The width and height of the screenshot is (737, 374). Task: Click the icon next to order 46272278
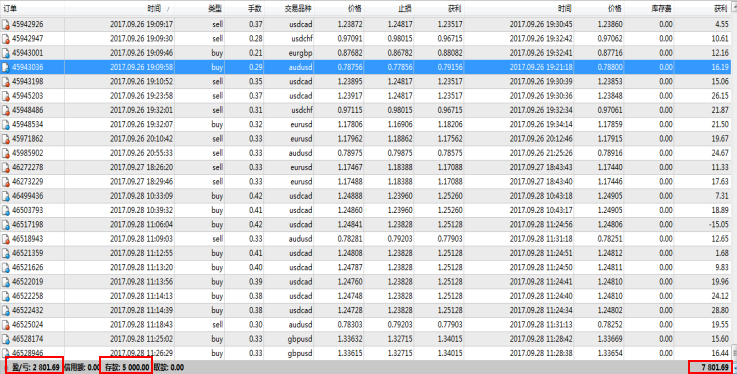[x=6, y=167]
